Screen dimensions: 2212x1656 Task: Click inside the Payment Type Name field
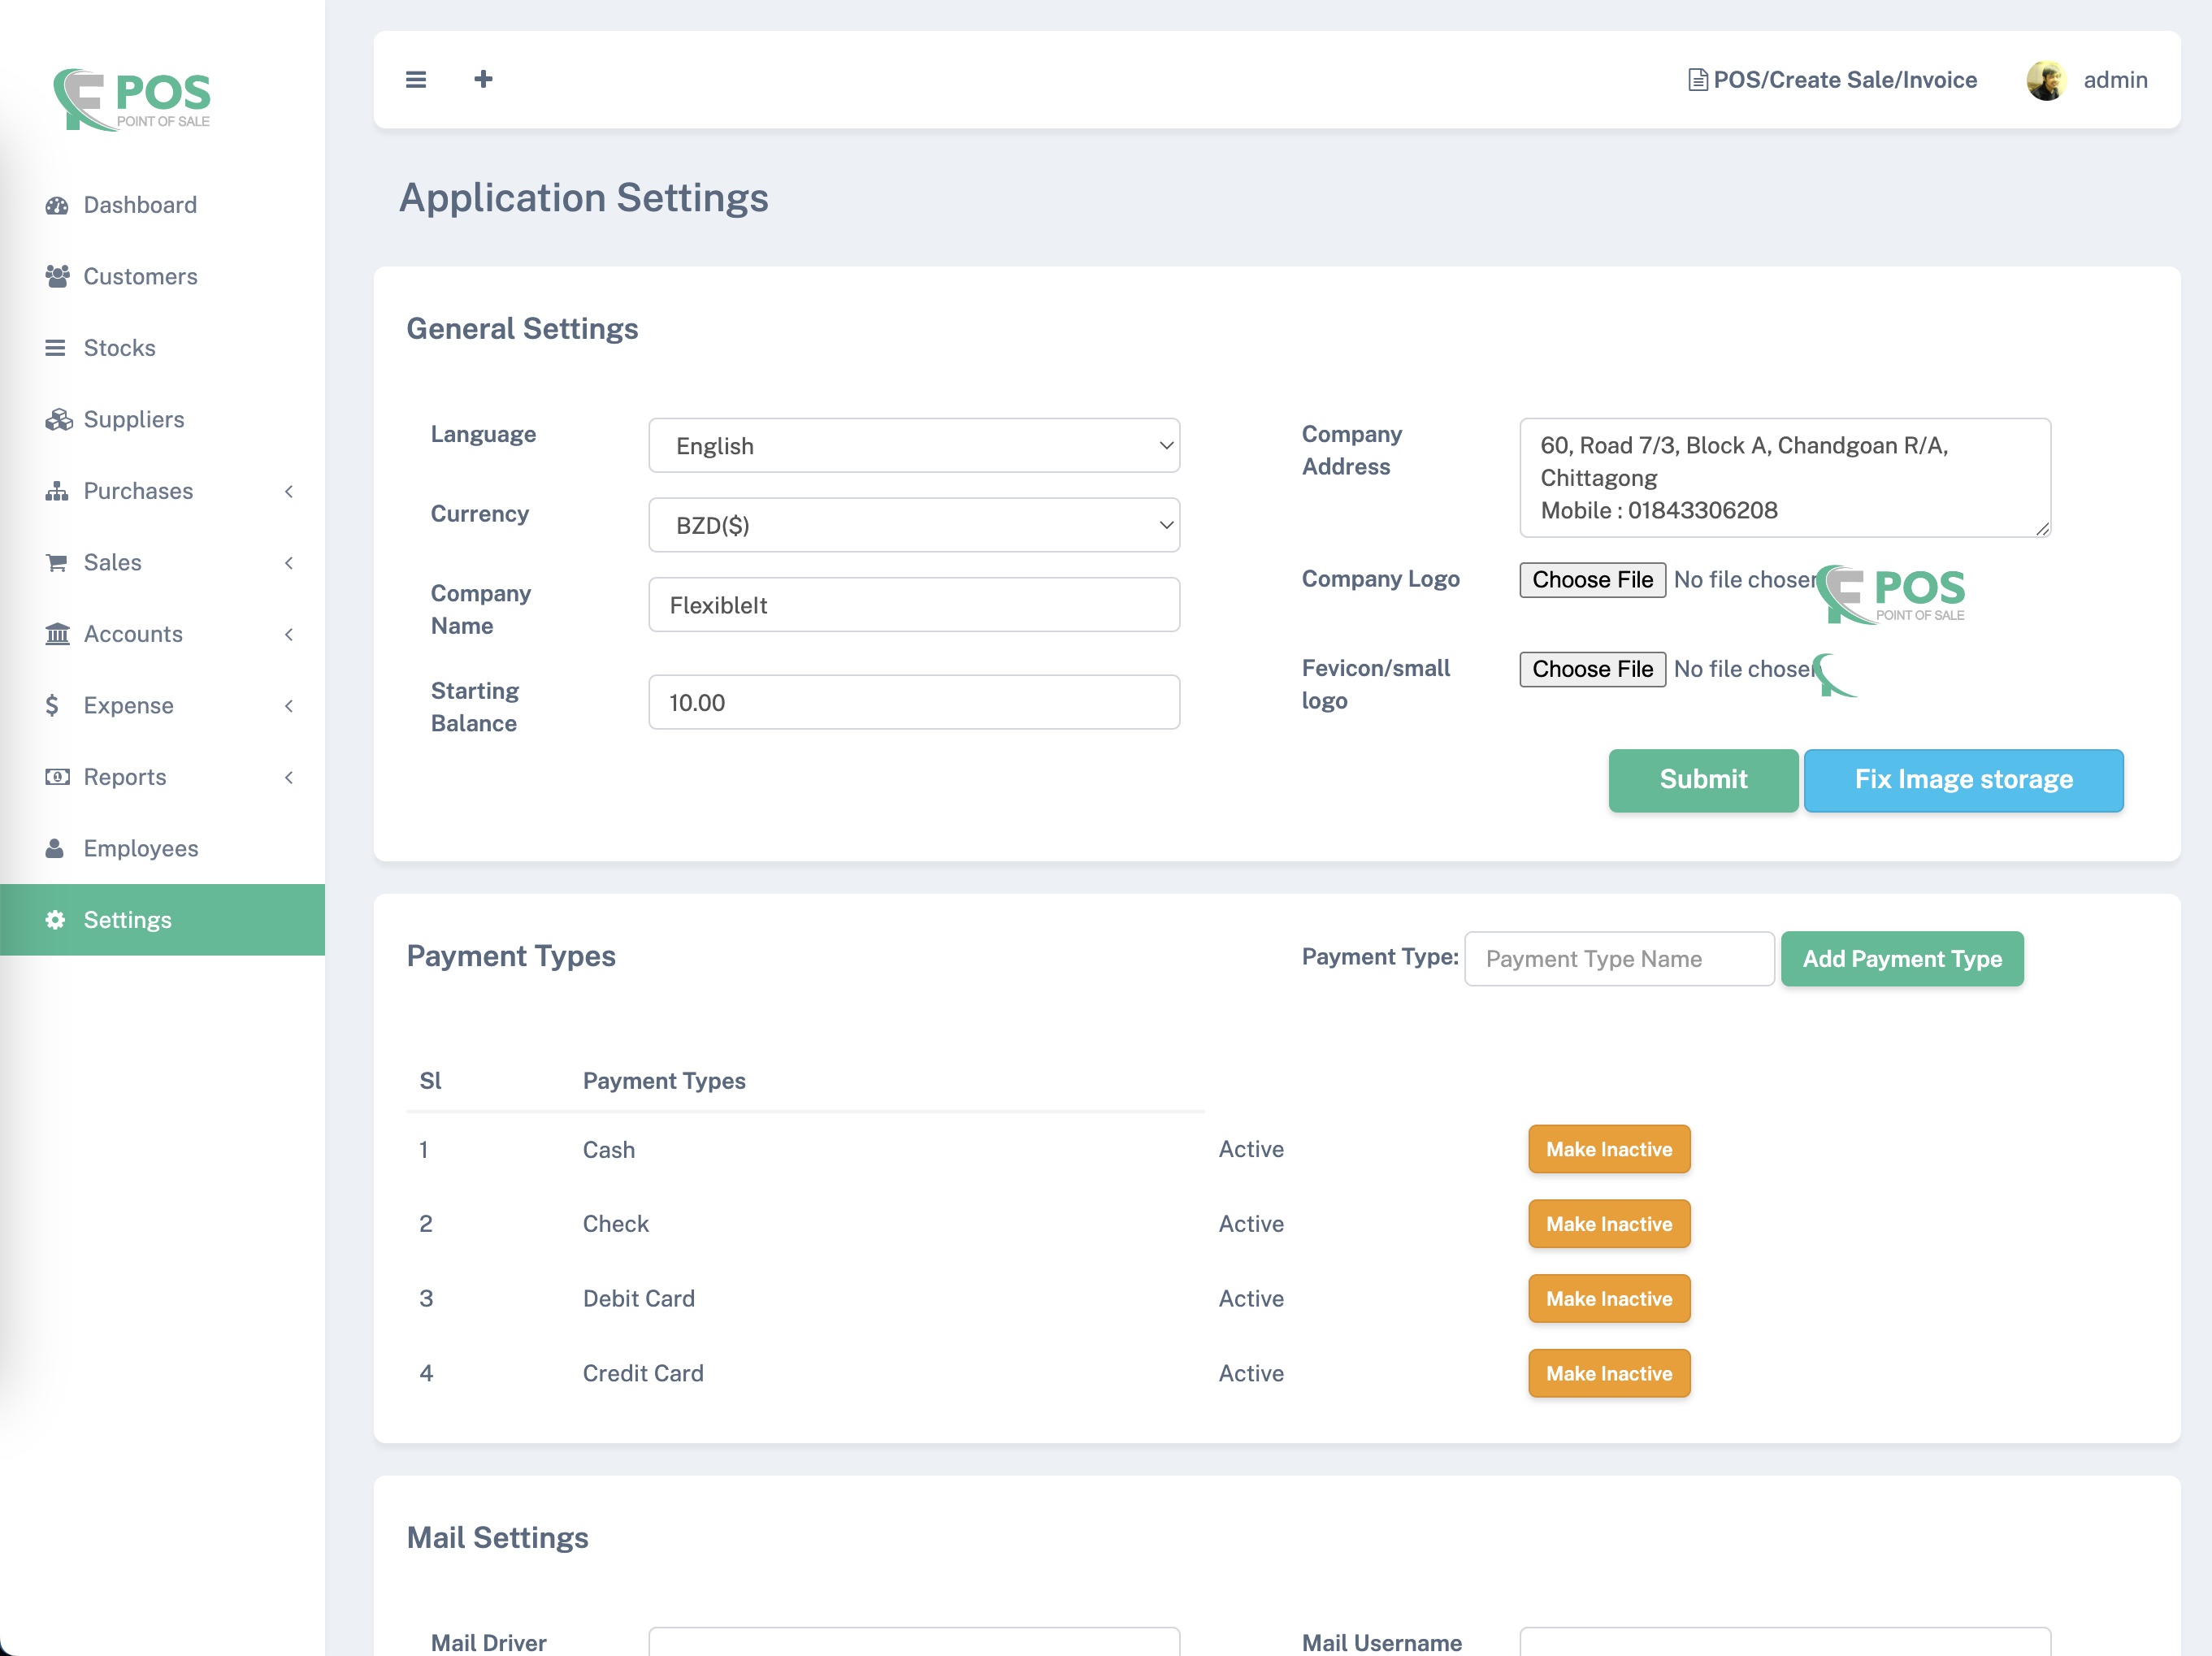click(1619, 958)
